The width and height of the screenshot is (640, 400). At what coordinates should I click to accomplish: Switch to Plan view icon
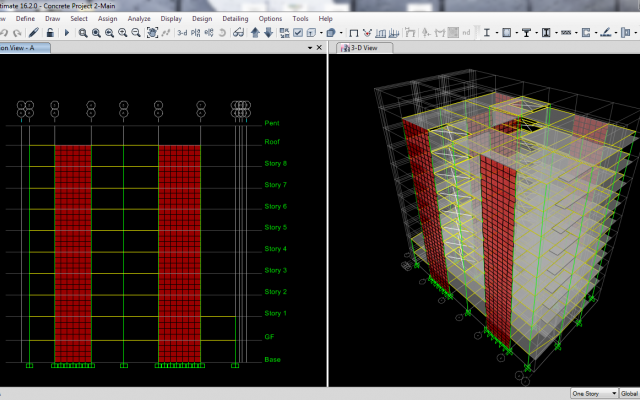[196, 33]
